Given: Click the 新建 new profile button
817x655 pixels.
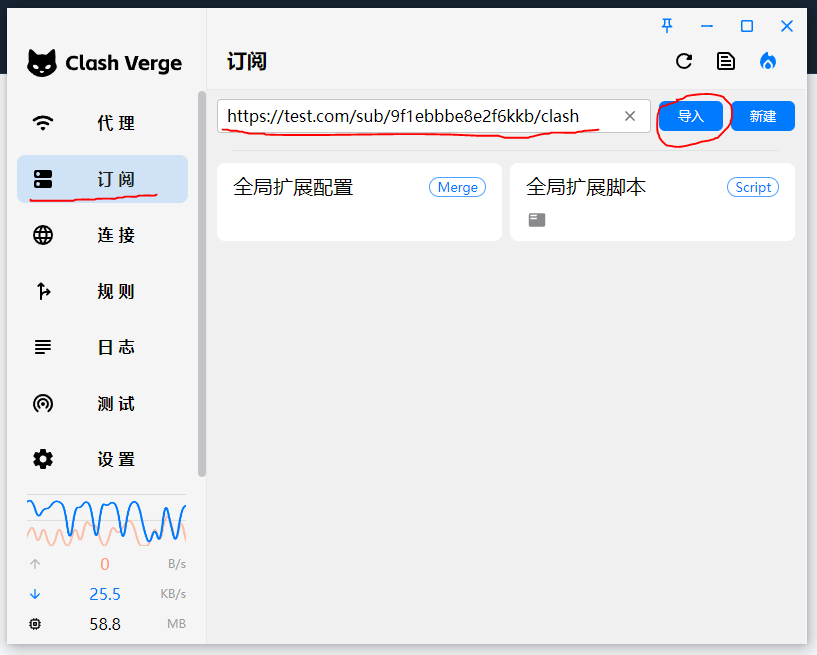Looking at the screenshot, I should coord(762,116).
